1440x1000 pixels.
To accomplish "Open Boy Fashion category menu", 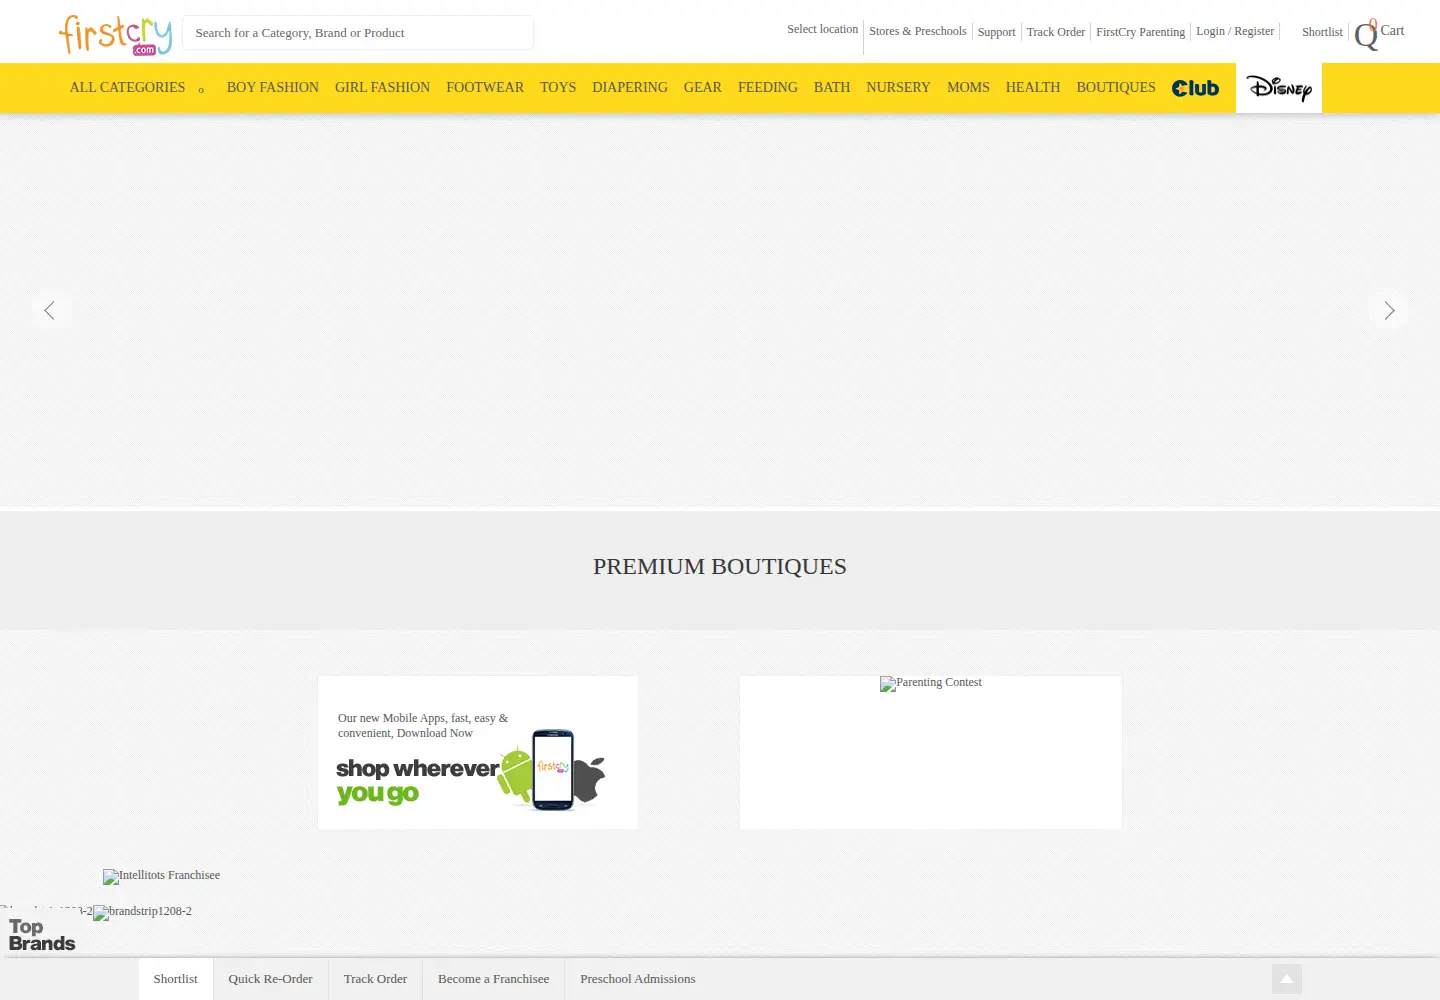I will pos(273,88).
